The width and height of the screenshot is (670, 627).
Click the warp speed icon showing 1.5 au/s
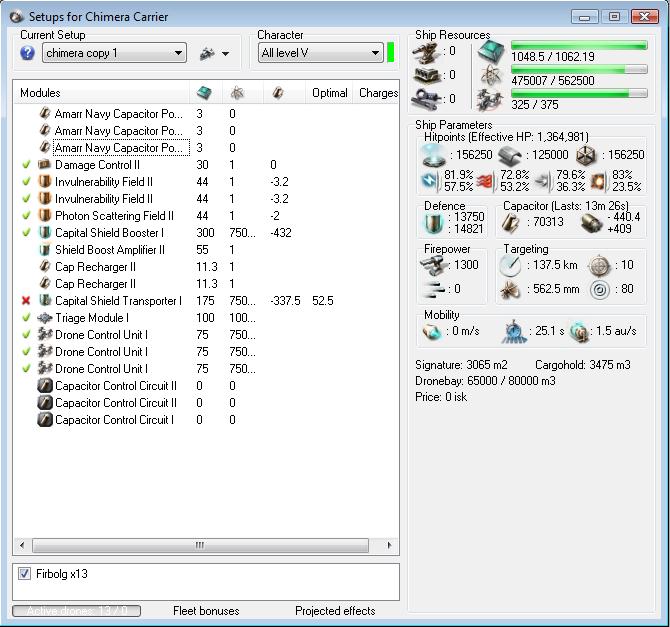click(579, 333)
